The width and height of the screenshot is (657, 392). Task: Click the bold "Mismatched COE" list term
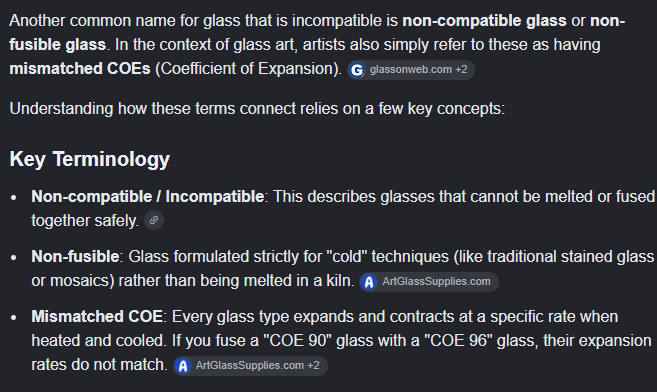(97, 317)
